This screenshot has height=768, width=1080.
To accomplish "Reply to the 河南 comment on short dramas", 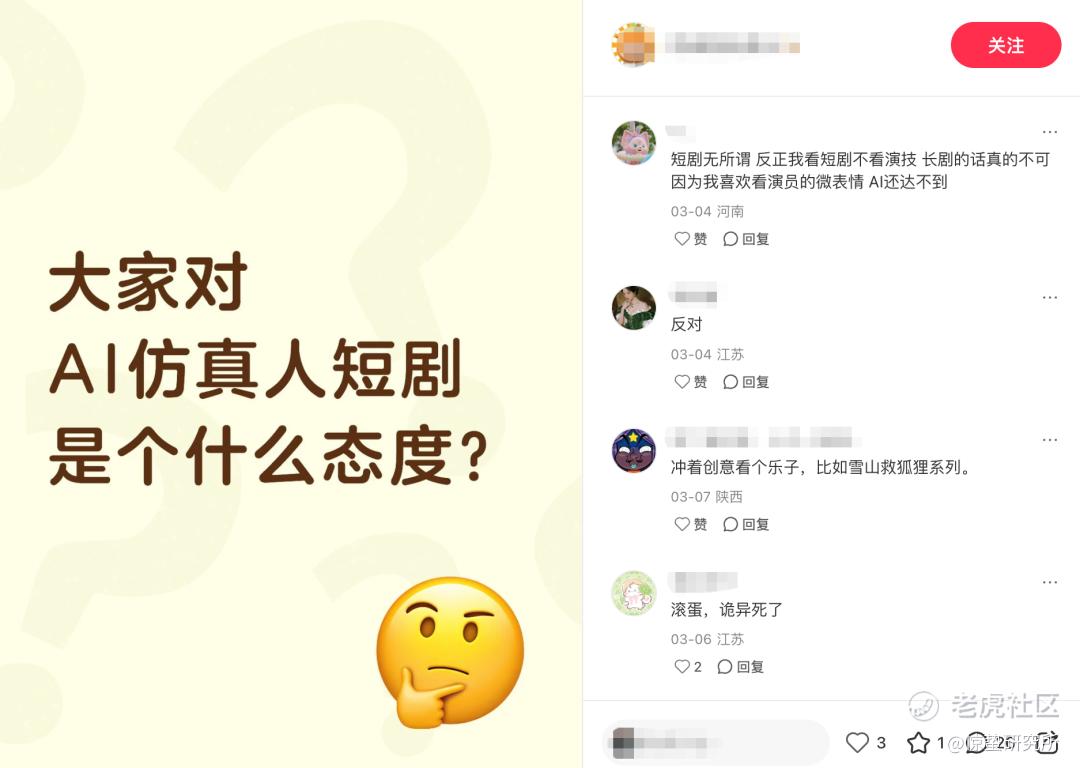I will (x=746, y=239).
